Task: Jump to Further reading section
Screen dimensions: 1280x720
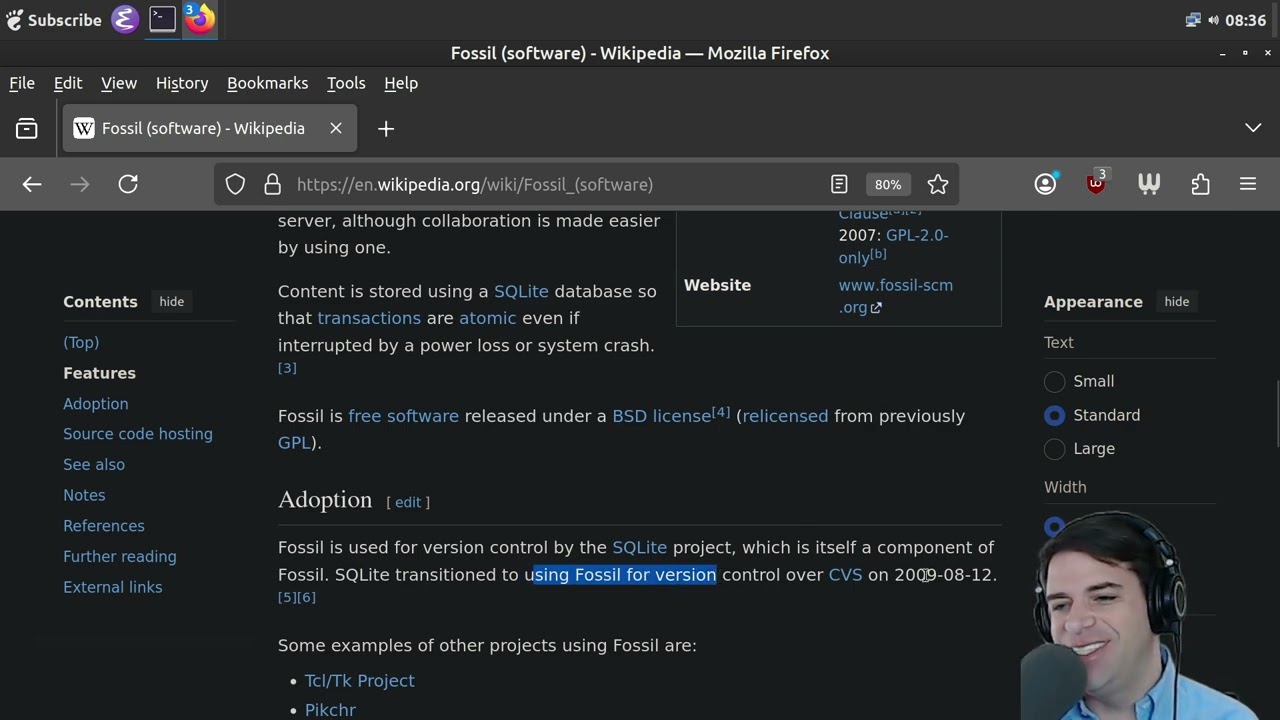Action: pyautogui.click(x=120, y=557)
